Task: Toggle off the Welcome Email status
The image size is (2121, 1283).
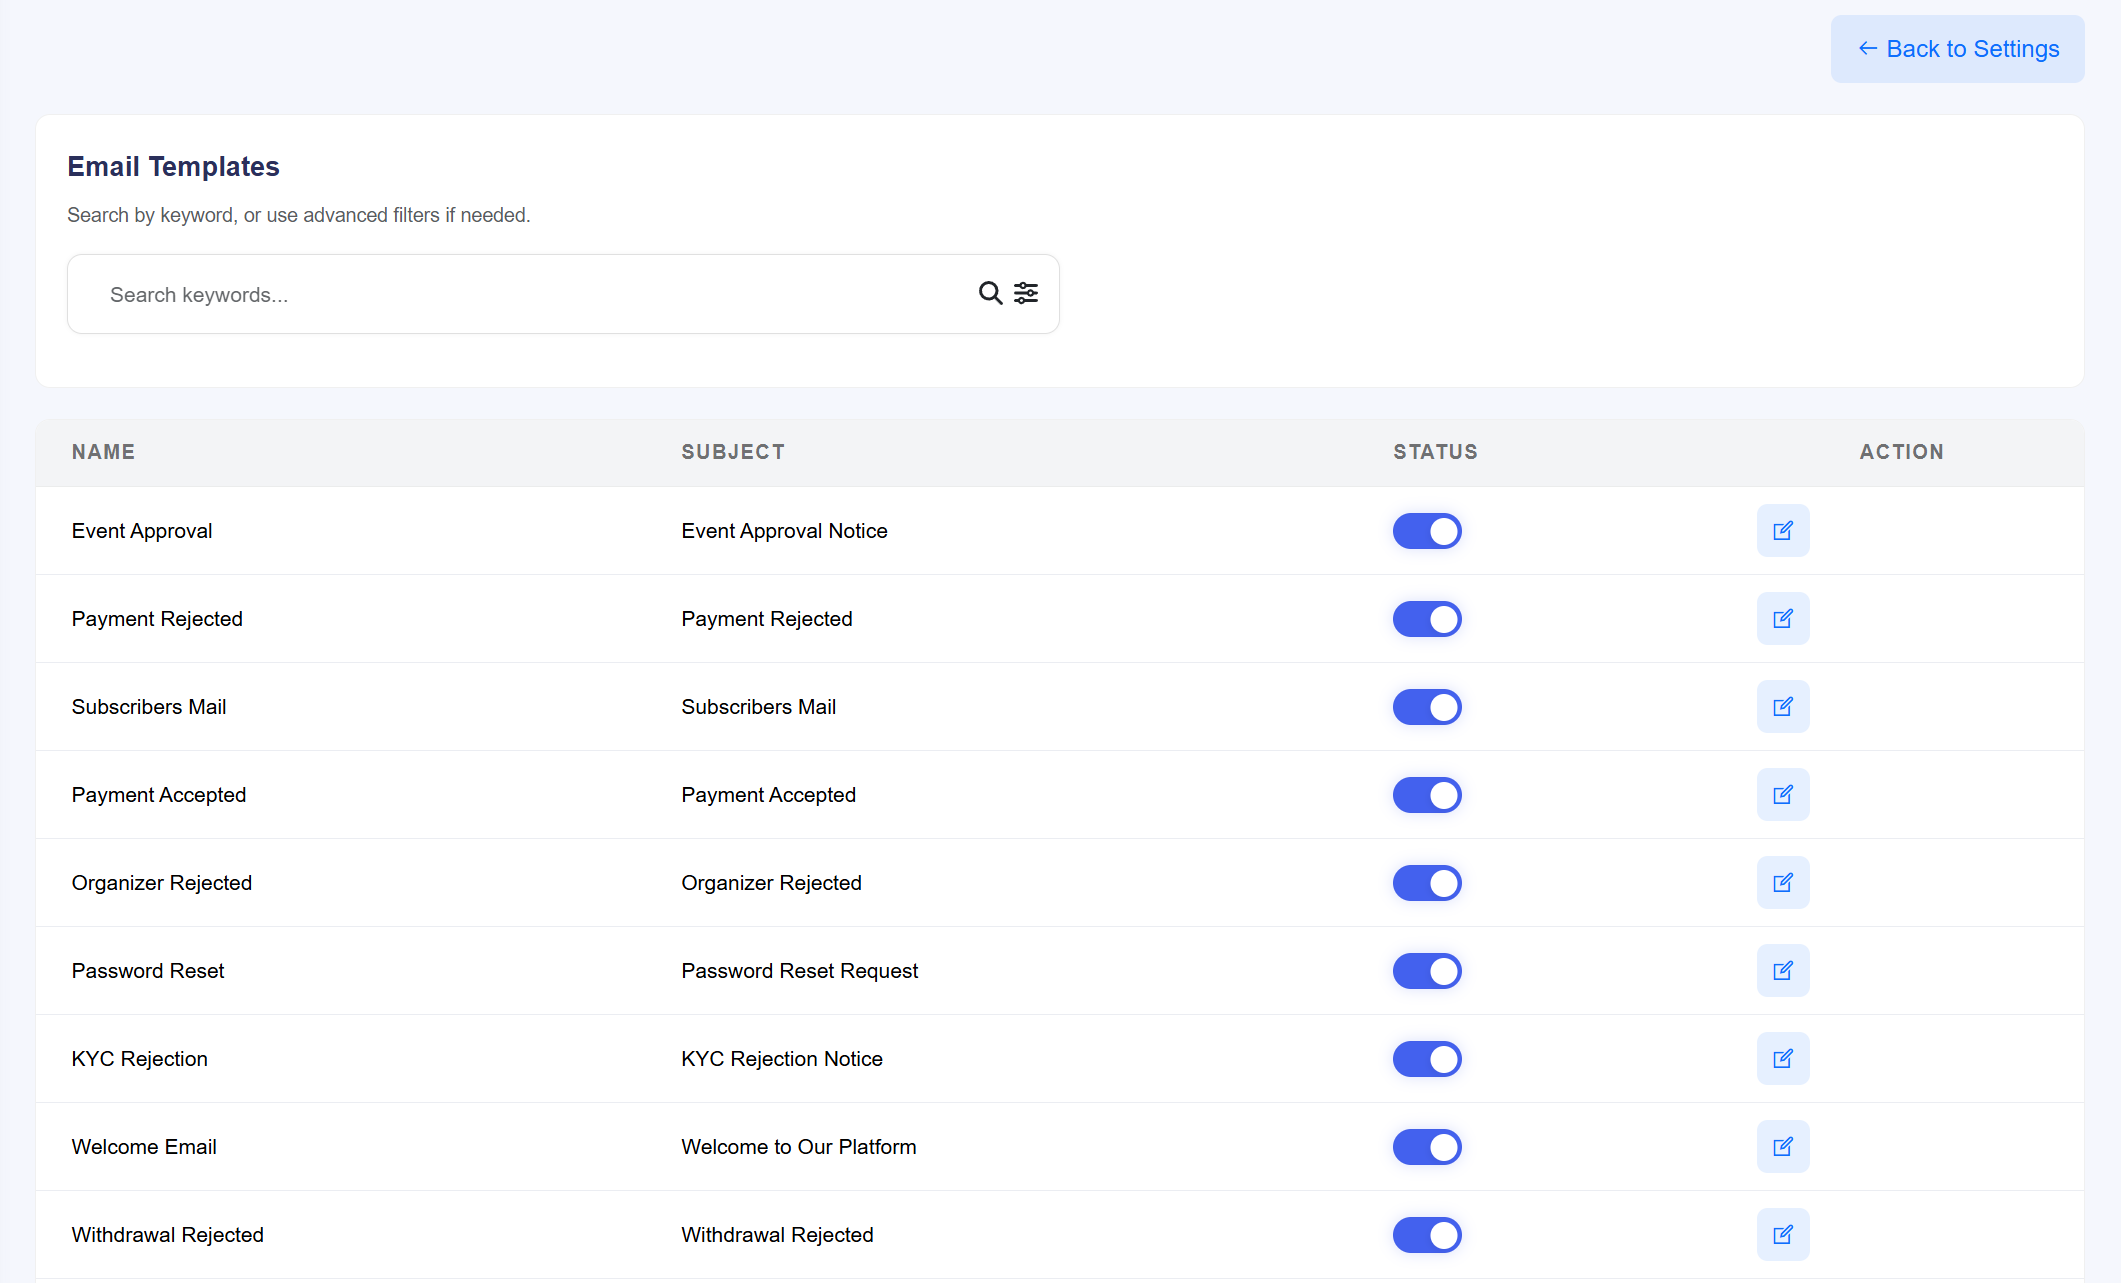Action: tap(1427, 1146)
